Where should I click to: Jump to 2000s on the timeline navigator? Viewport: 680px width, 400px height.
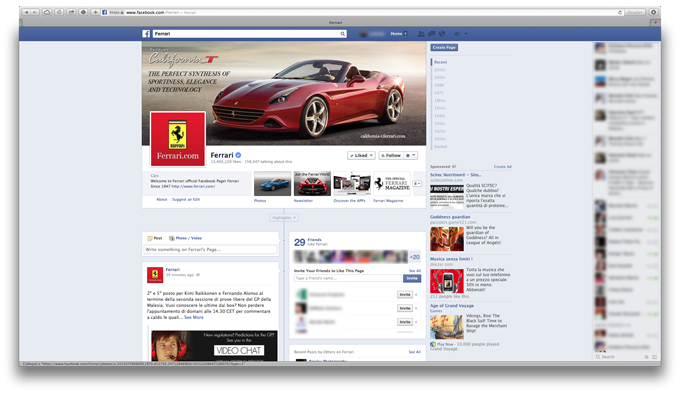440,77
